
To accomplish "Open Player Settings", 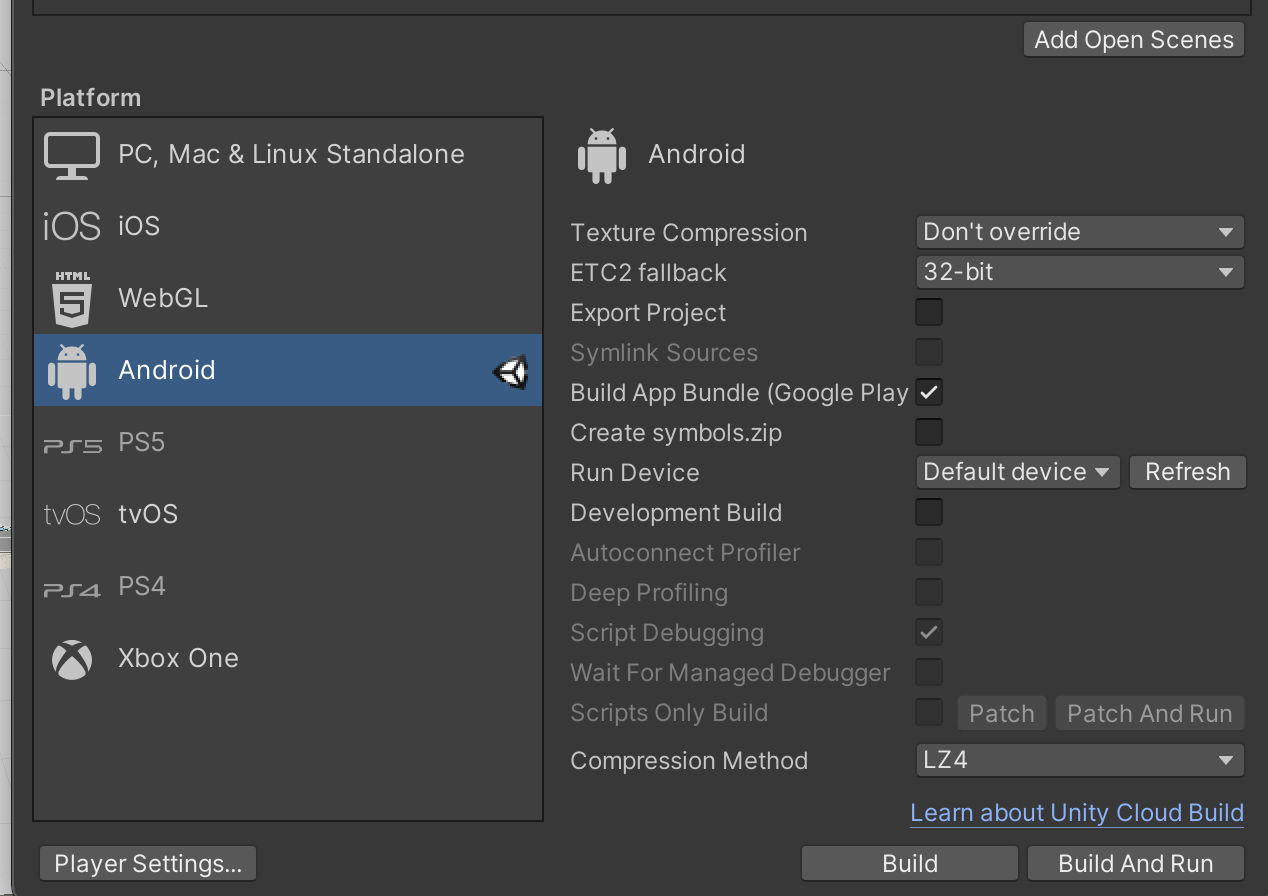I will coord(148,863).
